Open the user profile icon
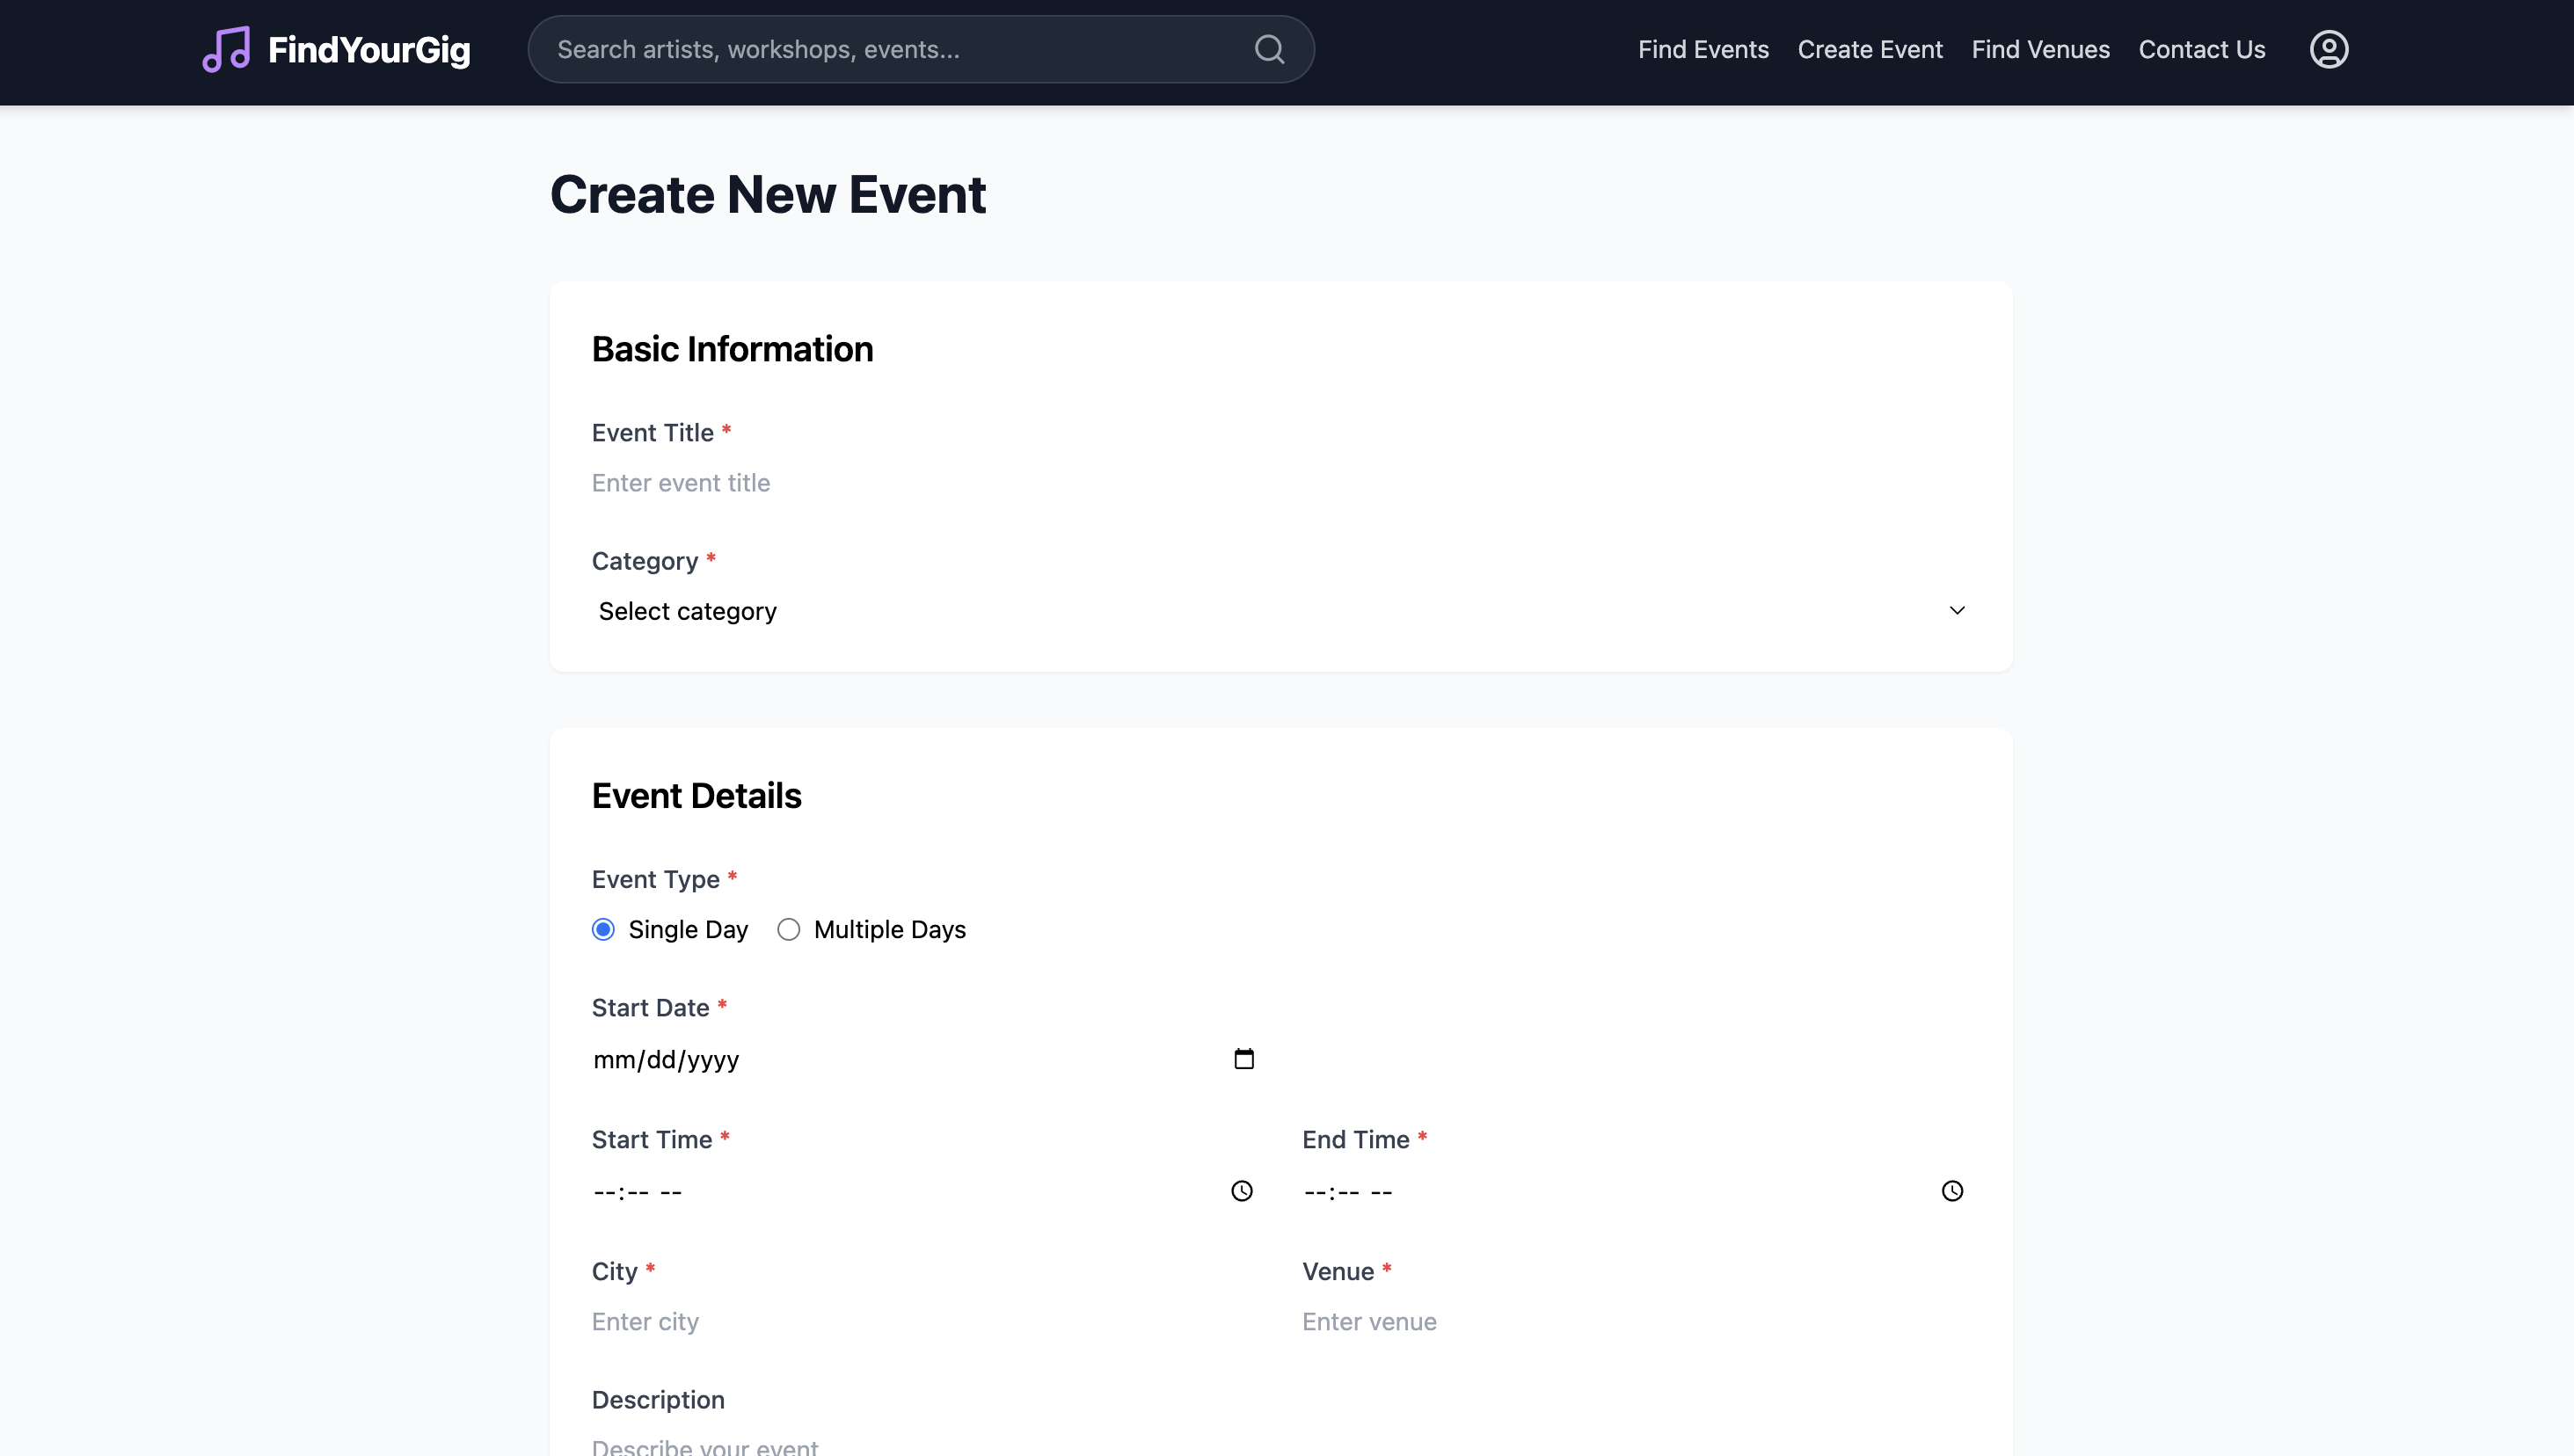This screenshot has width=2574, height=1456. [2328, 49]
